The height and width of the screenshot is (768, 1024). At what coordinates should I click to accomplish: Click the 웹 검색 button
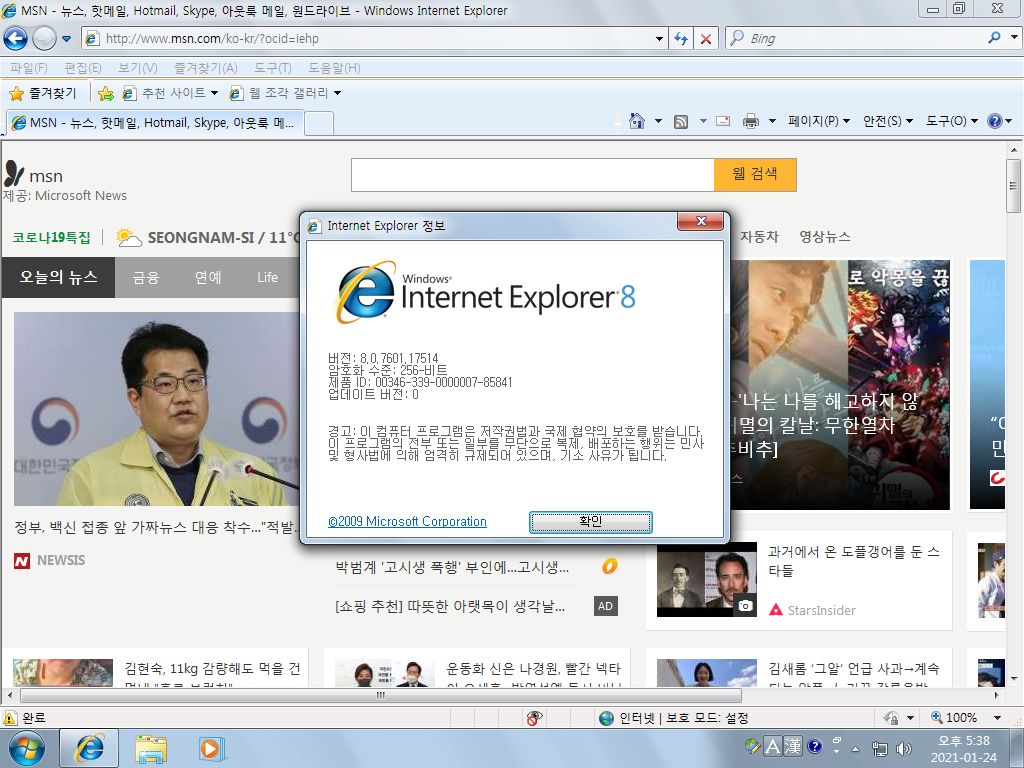[x=755, y=174]
